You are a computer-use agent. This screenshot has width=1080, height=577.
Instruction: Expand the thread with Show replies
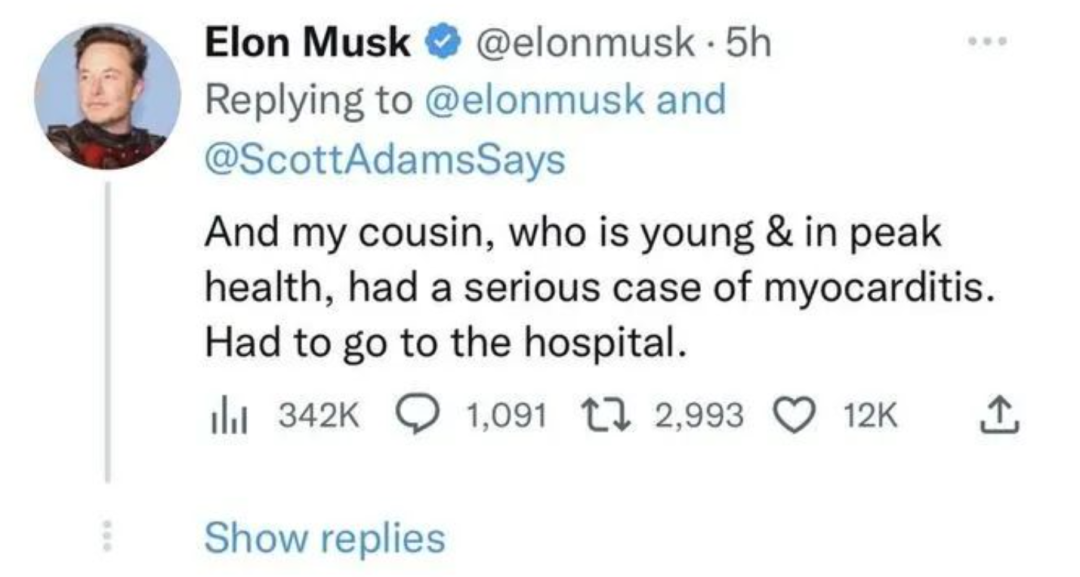(324, 538)
